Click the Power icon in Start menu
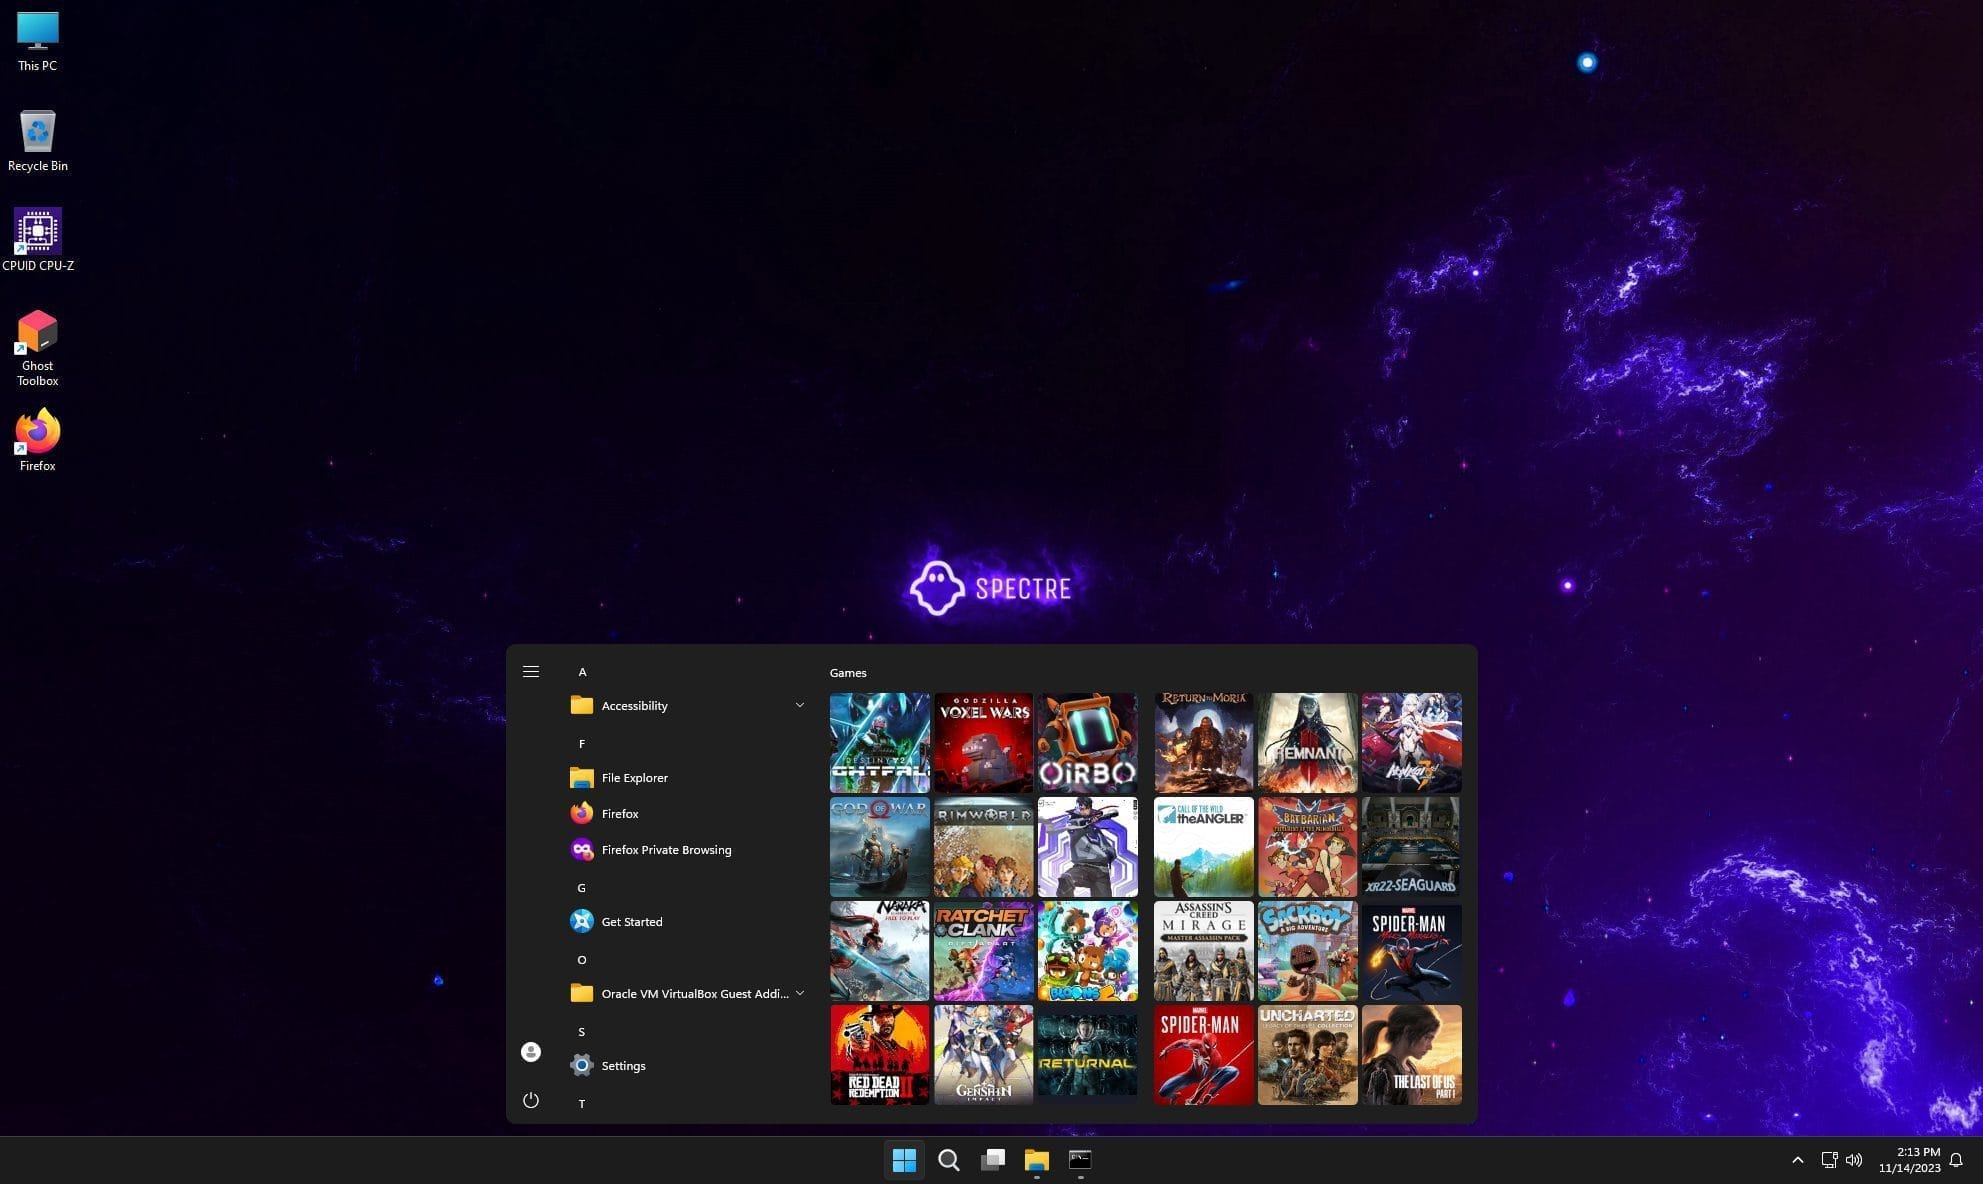1983x1184 pixels. pyautogui.click(x=531, y=1100)
